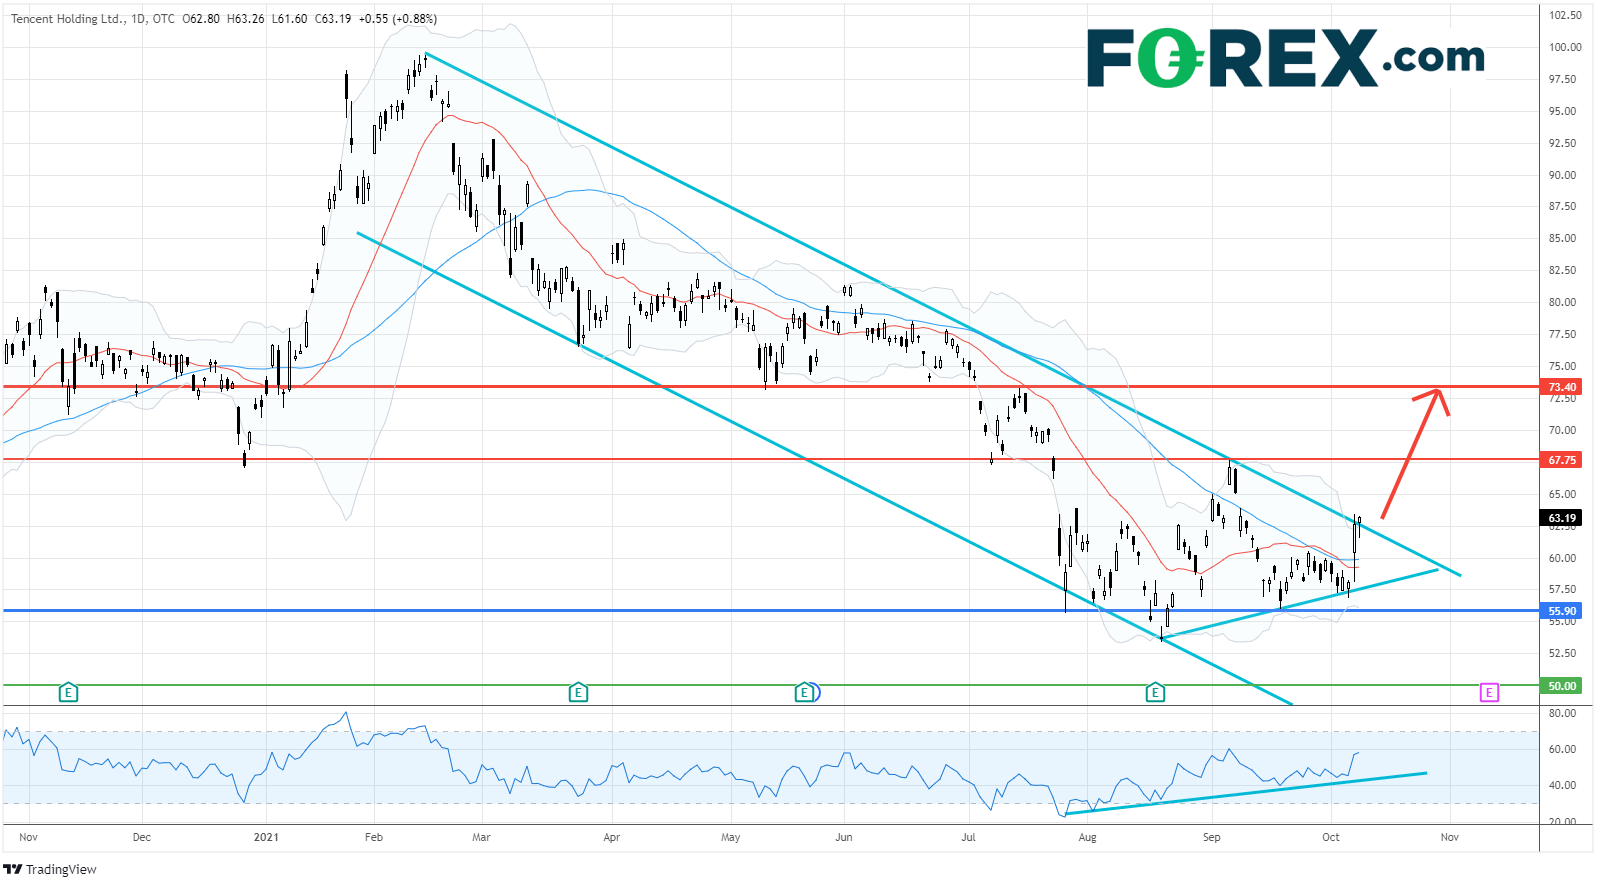Screen dimensions: 1610x886
Task: Click the FOREX.com logo
Action: 1285,58
